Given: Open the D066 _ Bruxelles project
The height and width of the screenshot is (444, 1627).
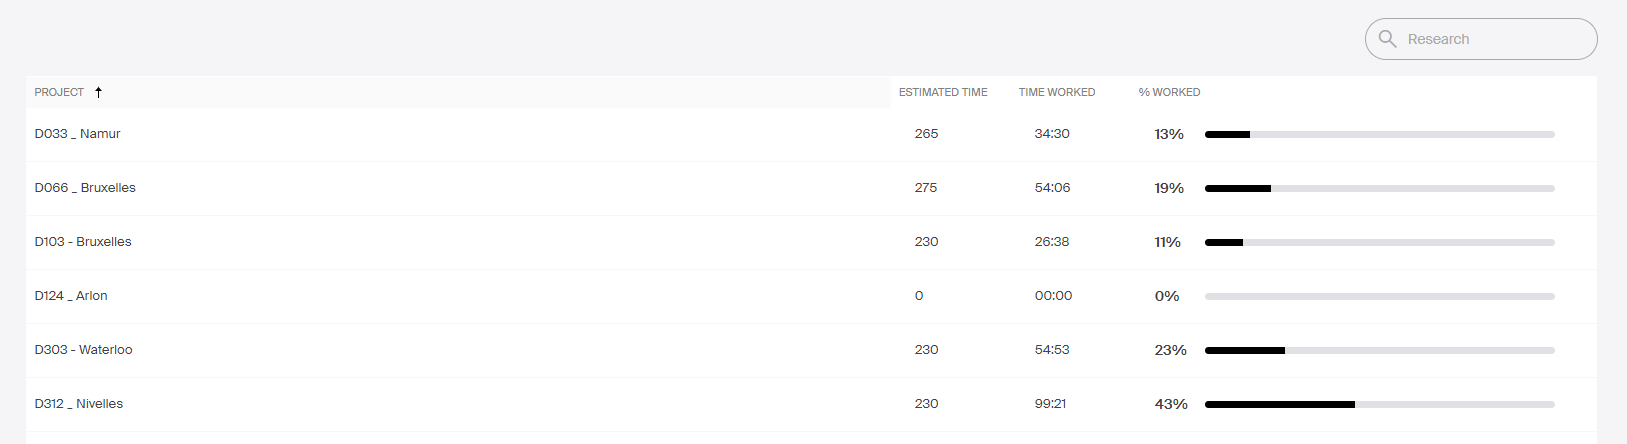Looking at the screenshot, I should [x=85, y=188].
